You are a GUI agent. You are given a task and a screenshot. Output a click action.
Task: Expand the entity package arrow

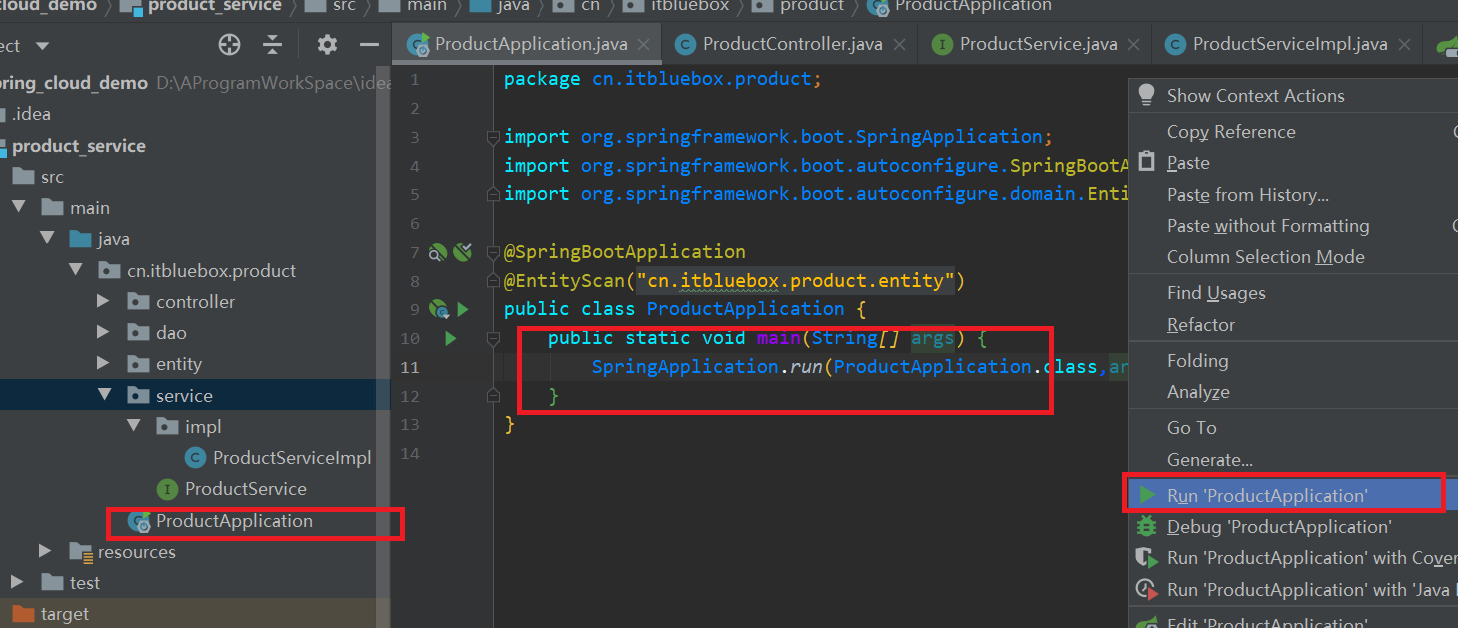click(x=104, y=364)
